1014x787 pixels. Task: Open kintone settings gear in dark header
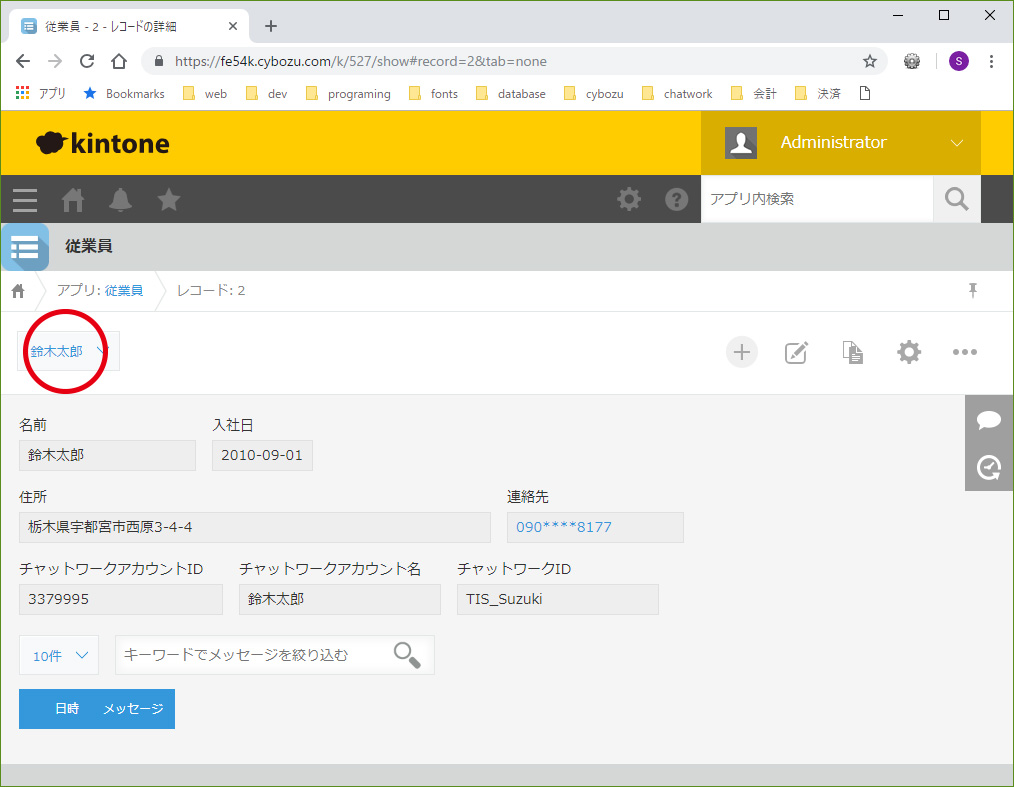pos(629,199)
